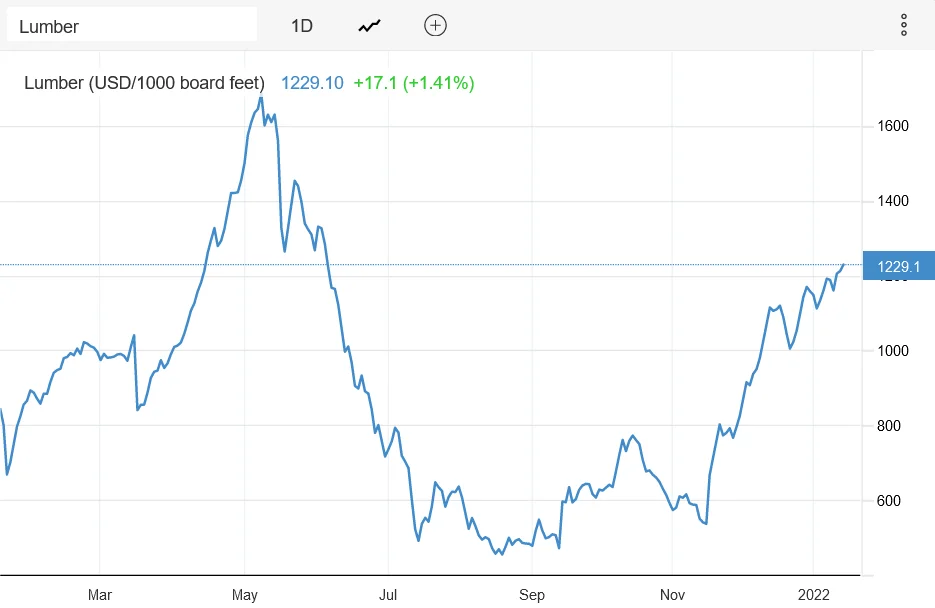This screenshot has height=608, width=935.
Task: Expand the 1D interval dropdown
Action: [302, 26]
